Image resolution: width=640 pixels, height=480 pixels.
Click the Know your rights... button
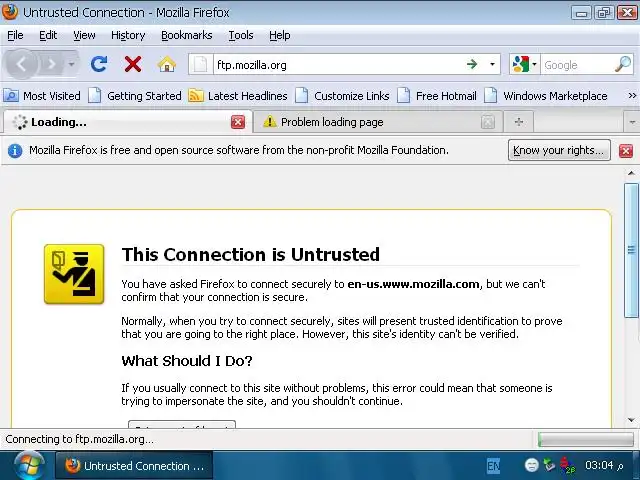[x=559, y=150]
